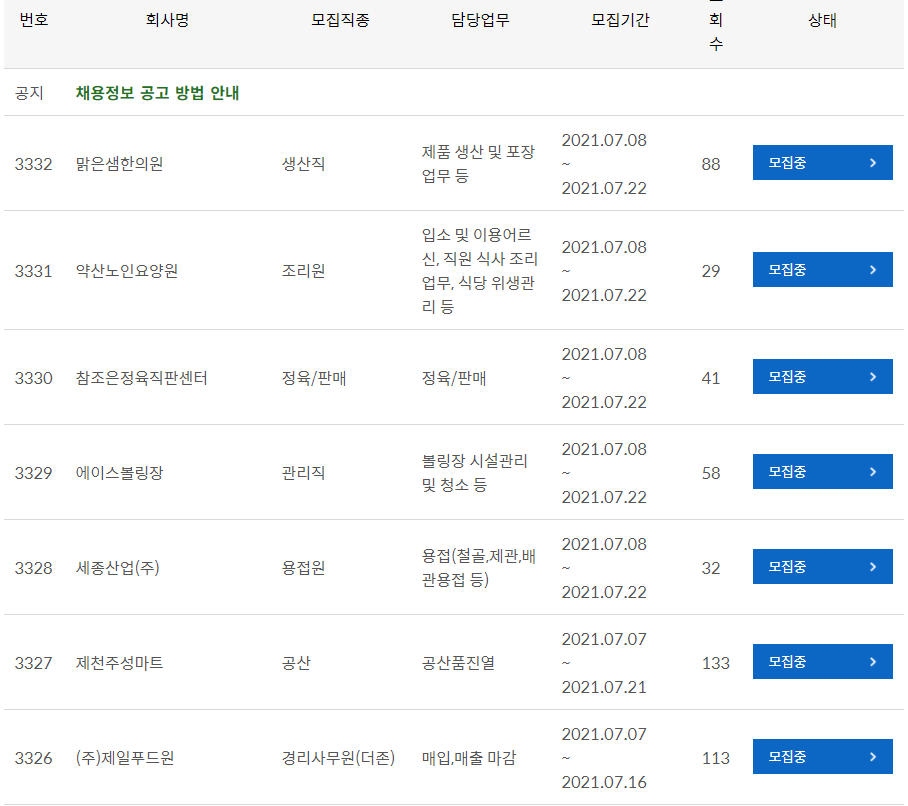This screenshot has height=806, width=908.
Task: Click the 번호 column header
Action: [x=32, y=21]
